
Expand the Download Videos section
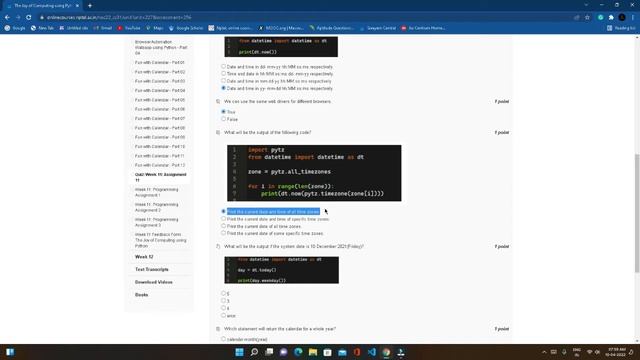pyautogui.click(x=153, y=282)
